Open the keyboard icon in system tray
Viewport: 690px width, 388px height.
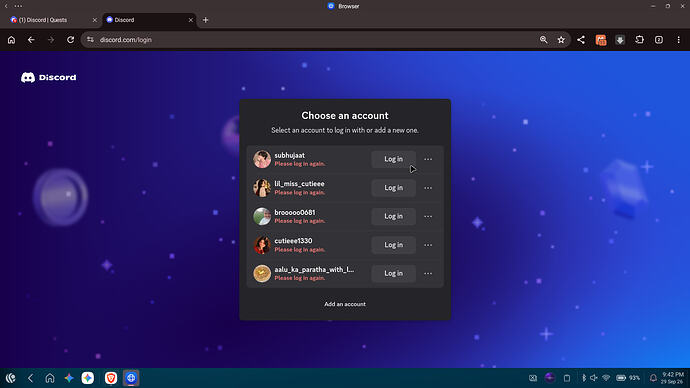[533, 378]
